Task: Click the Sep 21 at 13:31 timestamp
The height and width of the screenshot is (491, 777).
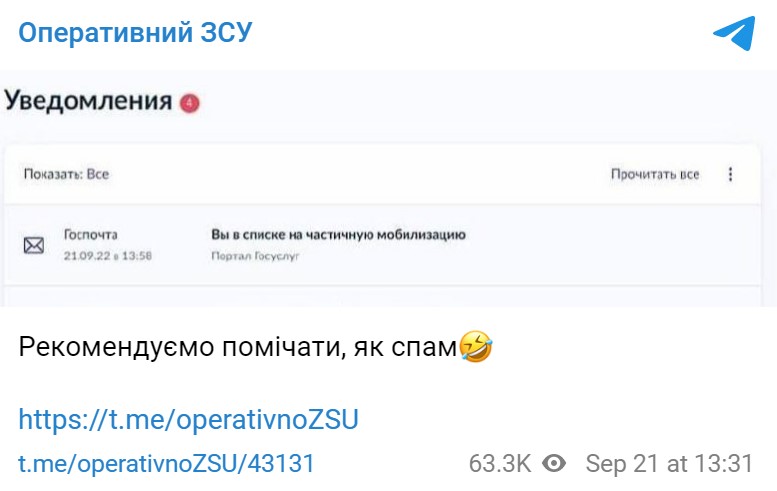Action: click(668, 464)
